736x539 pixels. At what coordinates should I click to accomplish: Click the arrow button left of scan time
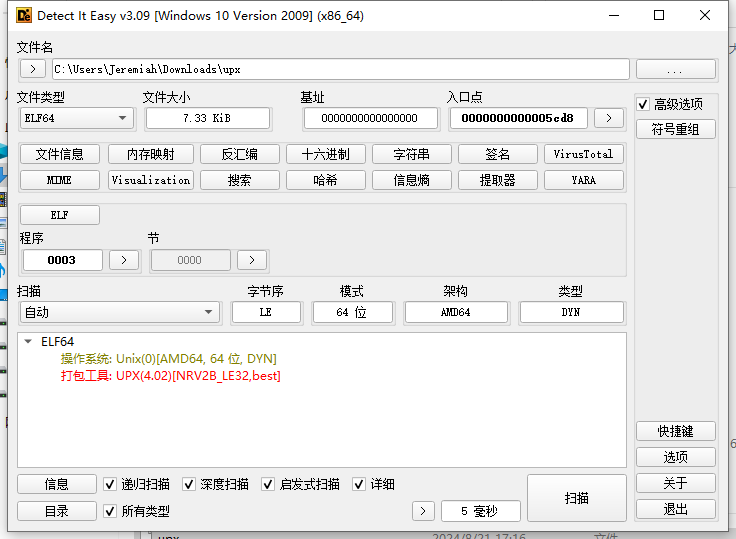click(x=424, y=511)
